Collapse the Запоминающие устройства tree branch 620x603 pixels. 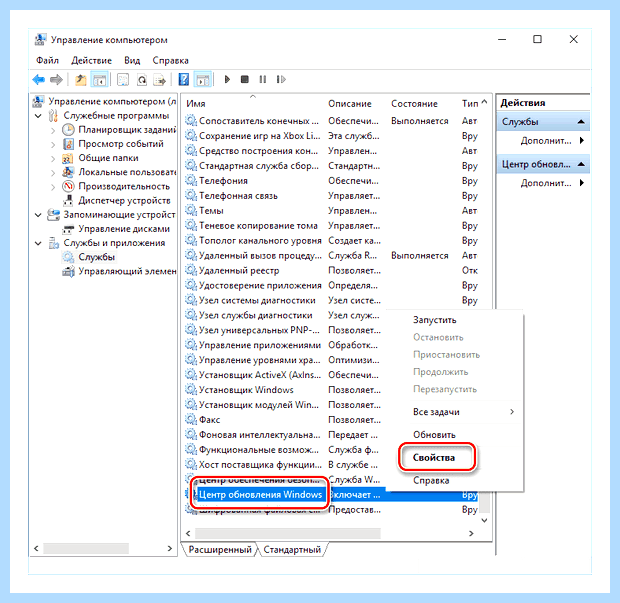[x=38, y=215]
